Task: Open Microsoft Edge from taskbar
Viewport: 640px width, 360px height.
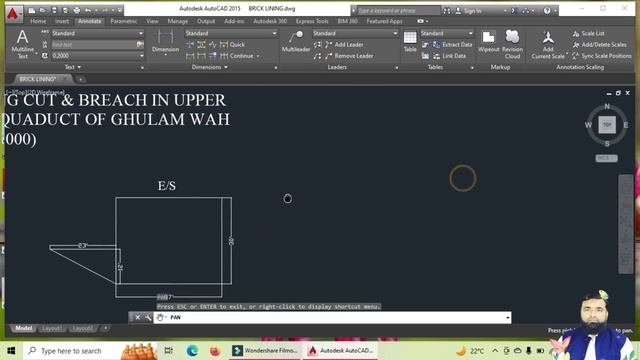Action: [192, 351]
